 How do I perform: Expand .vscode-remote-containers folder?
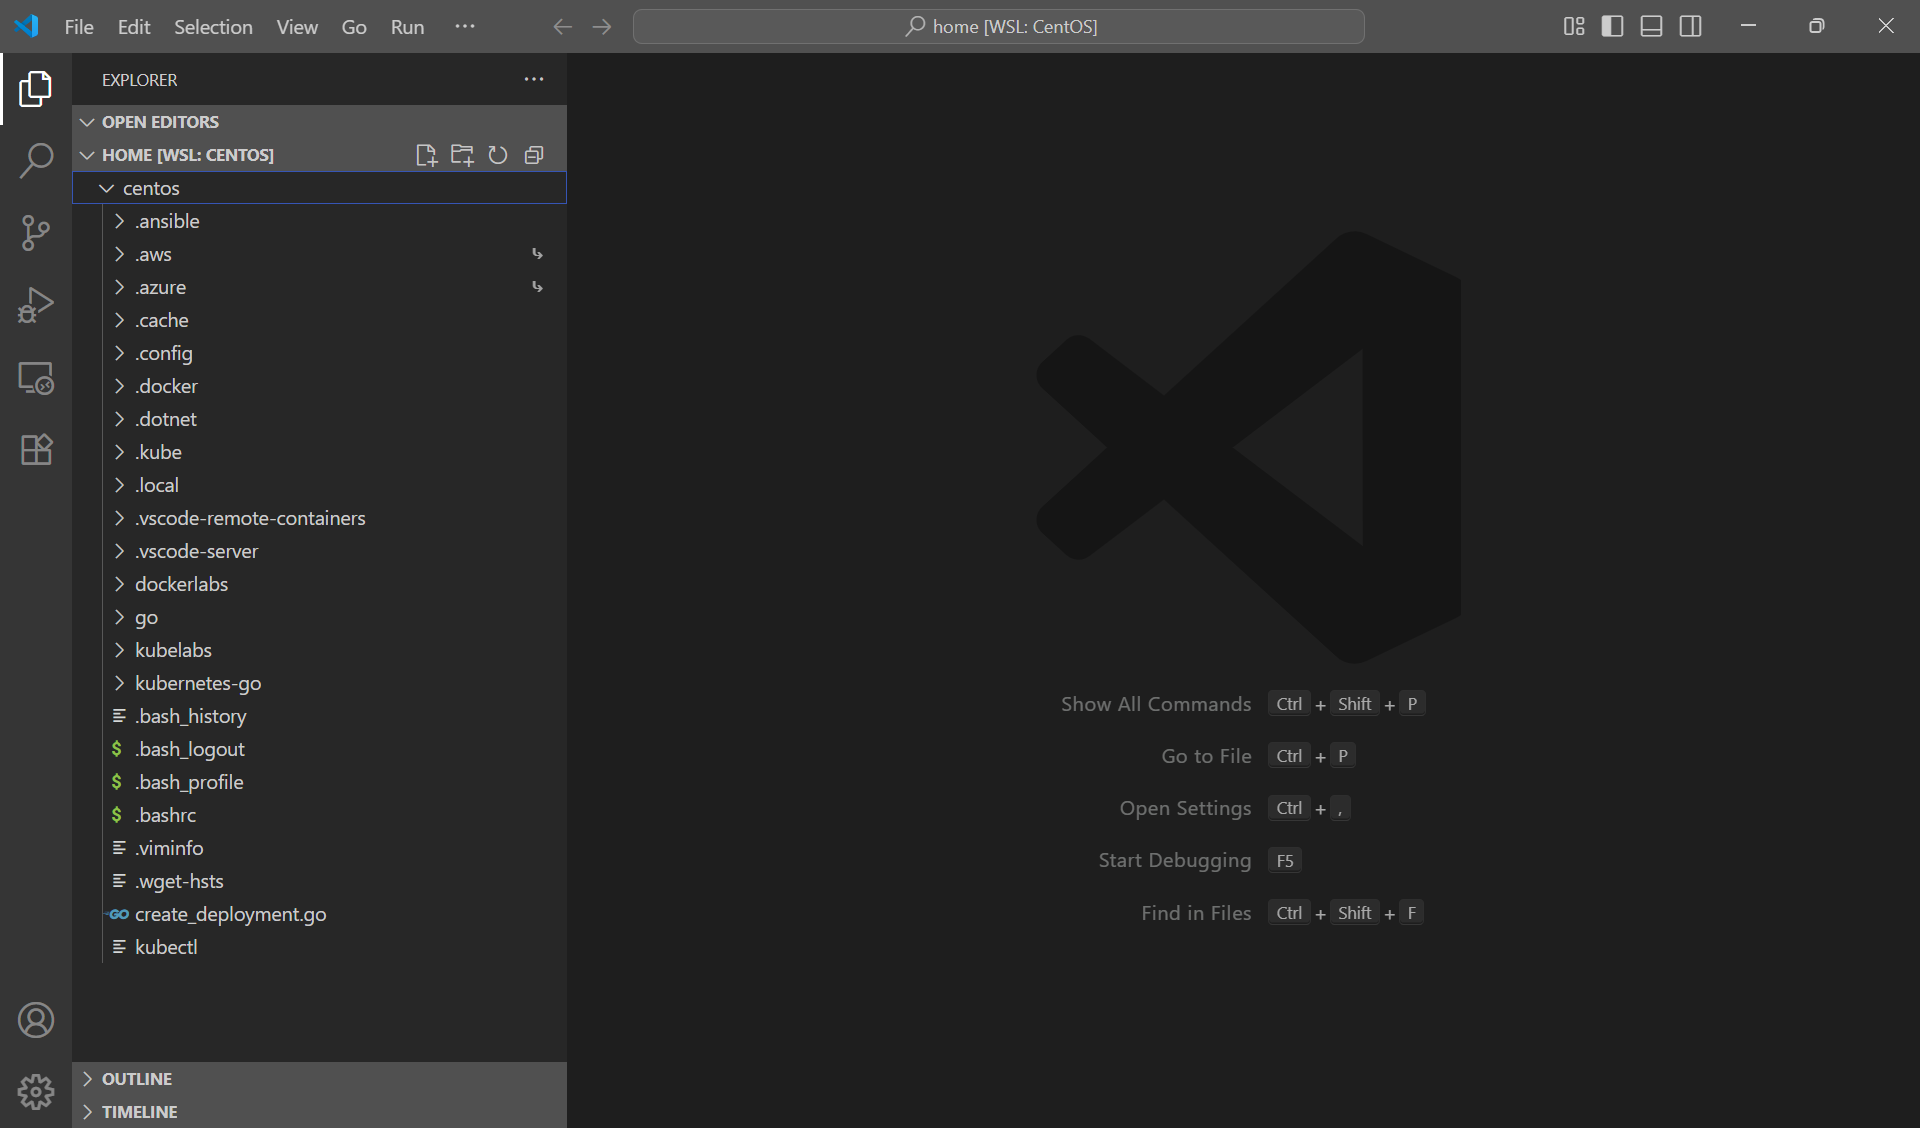(319, 518)
